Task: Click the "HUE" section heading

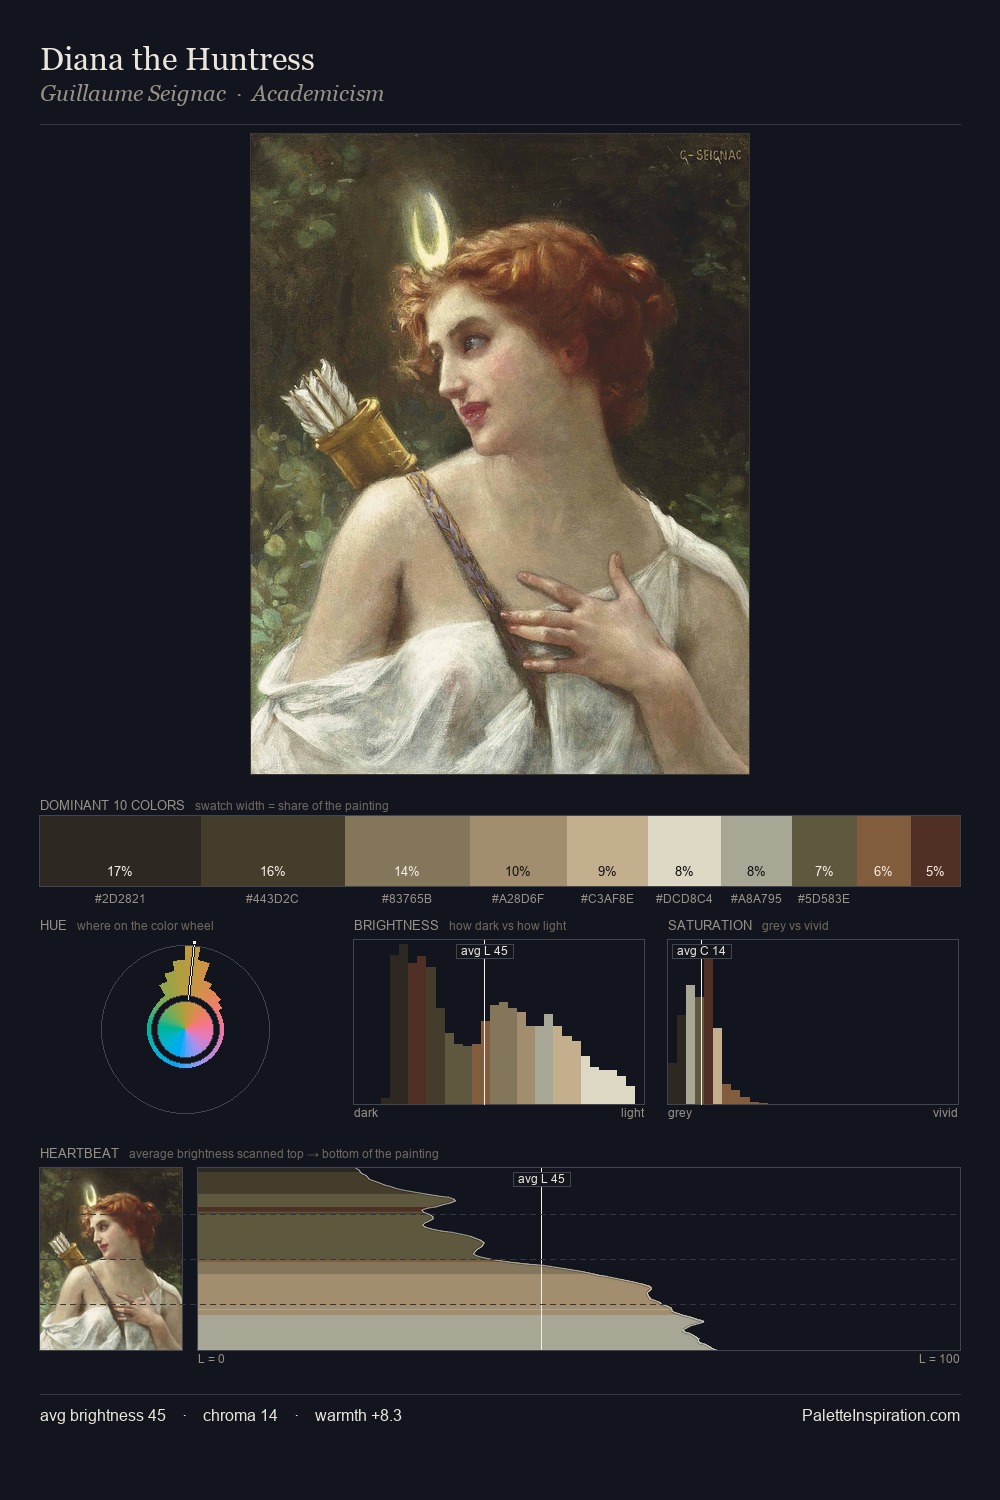Action: pyautogui.click(x=53, y=925)
